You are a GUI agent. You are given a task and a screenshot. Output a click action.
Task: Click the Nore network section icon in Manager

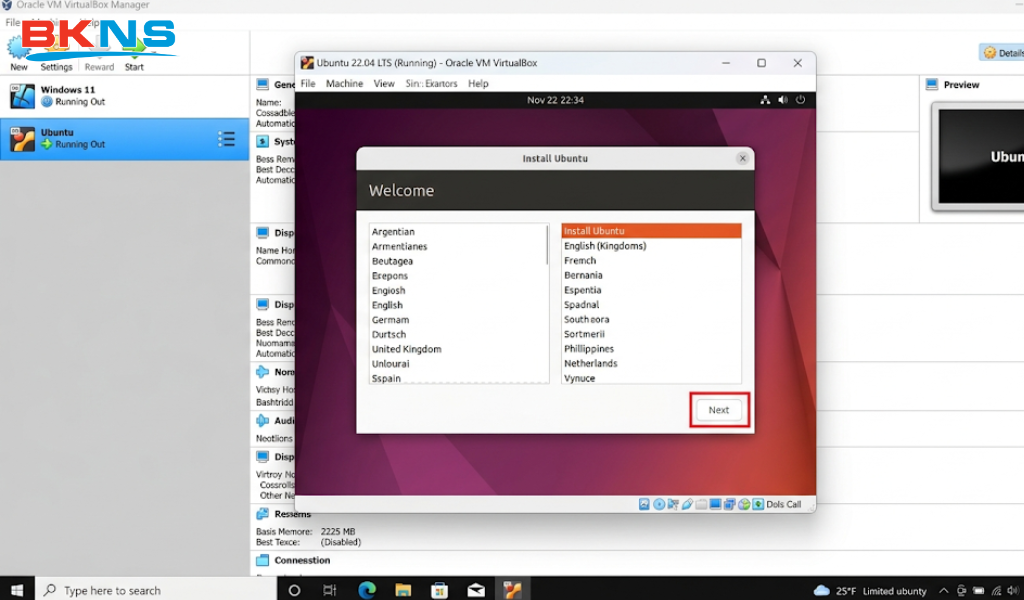click(263, 371)
